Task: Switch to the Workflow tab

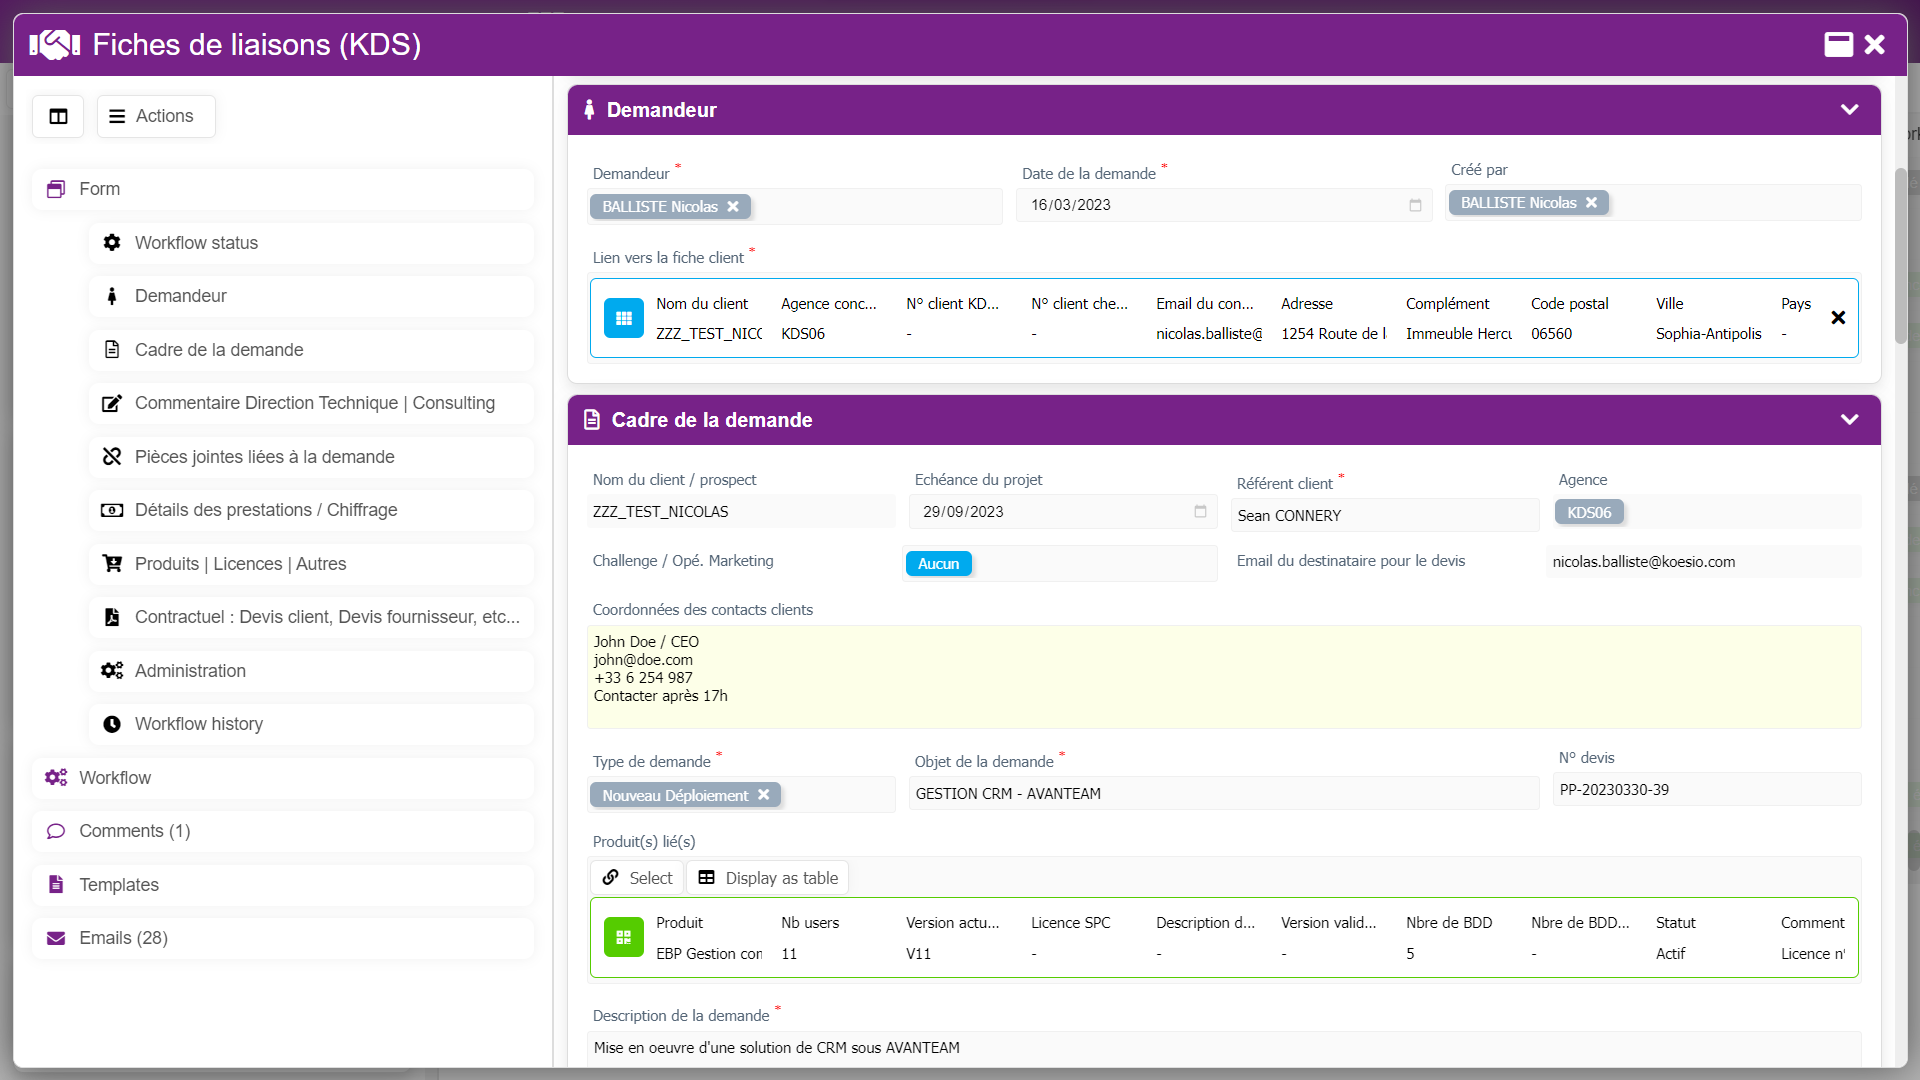Action: coord(283,778)
